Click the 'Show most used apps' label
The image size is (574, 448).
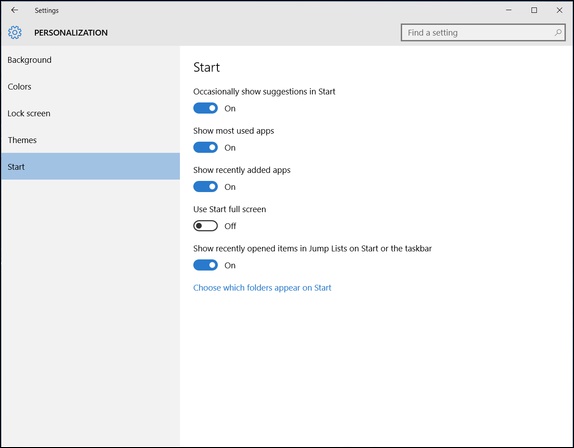[234, 131]
